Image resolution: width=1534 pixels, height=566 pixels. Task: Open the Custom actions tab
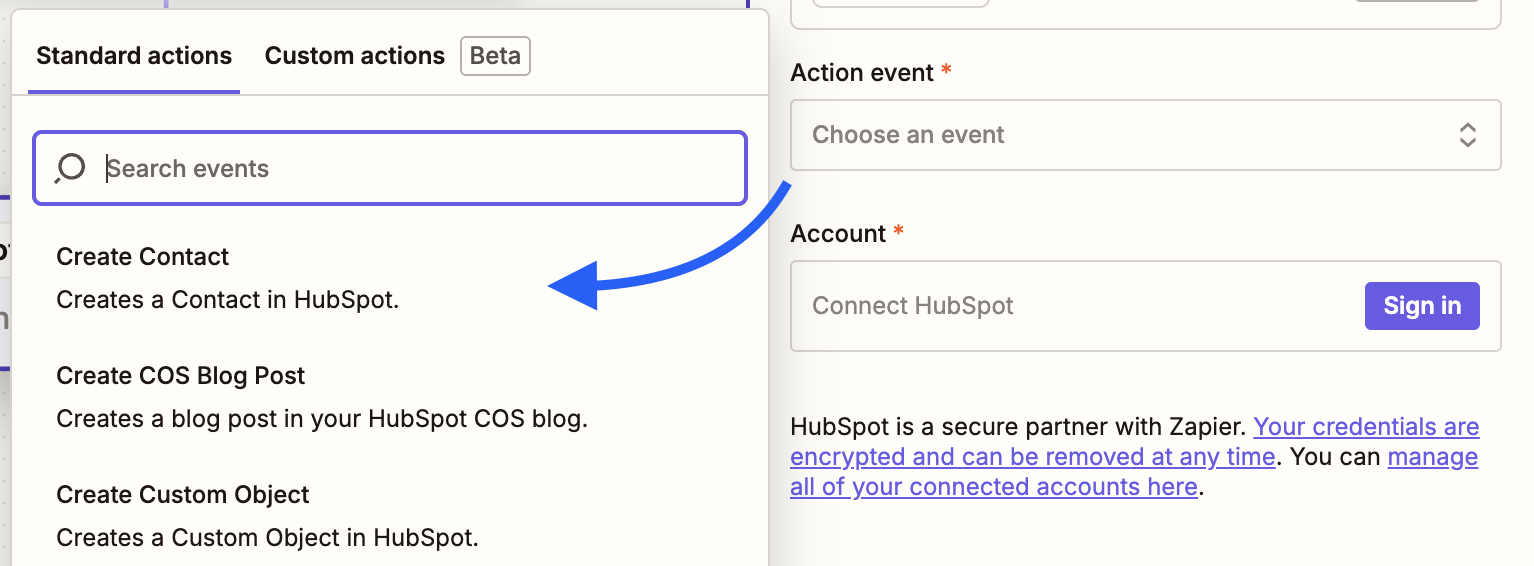(354, 56)
